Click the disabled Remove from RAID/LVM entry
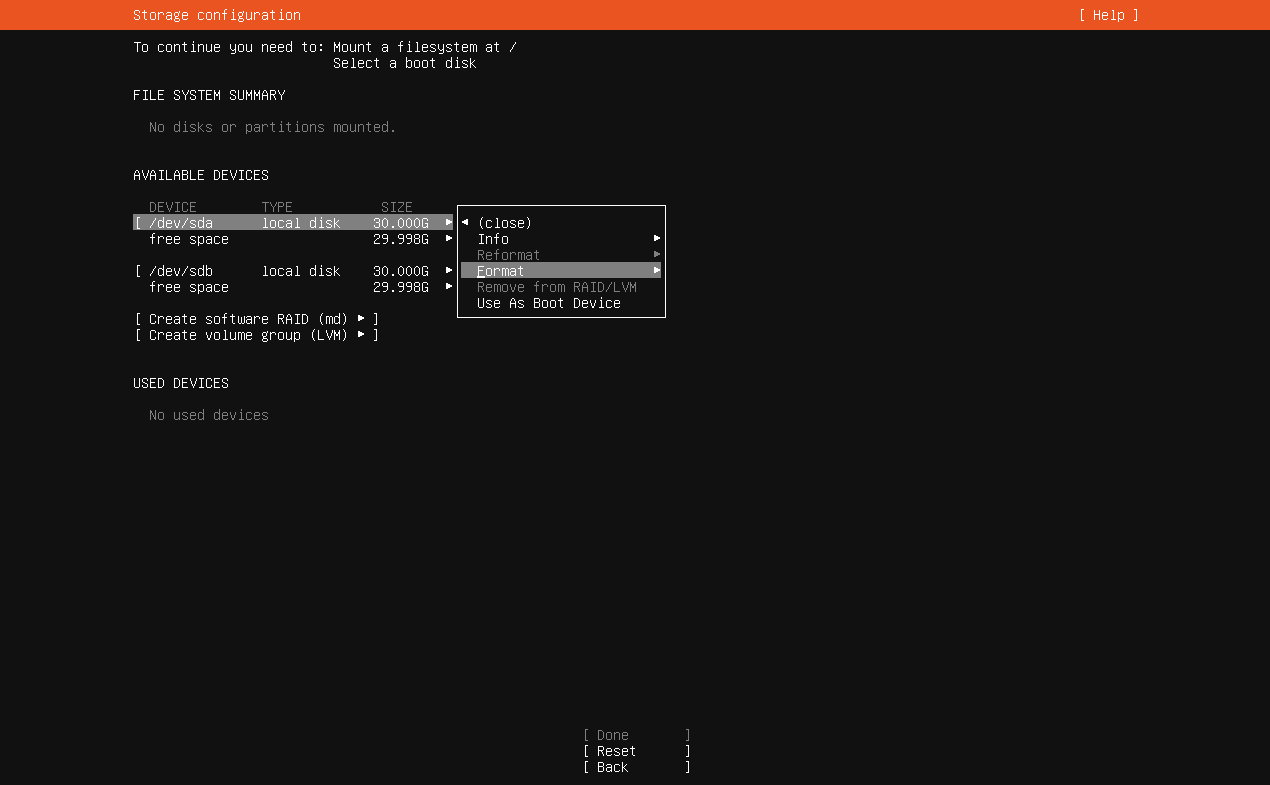 point(556,287)
